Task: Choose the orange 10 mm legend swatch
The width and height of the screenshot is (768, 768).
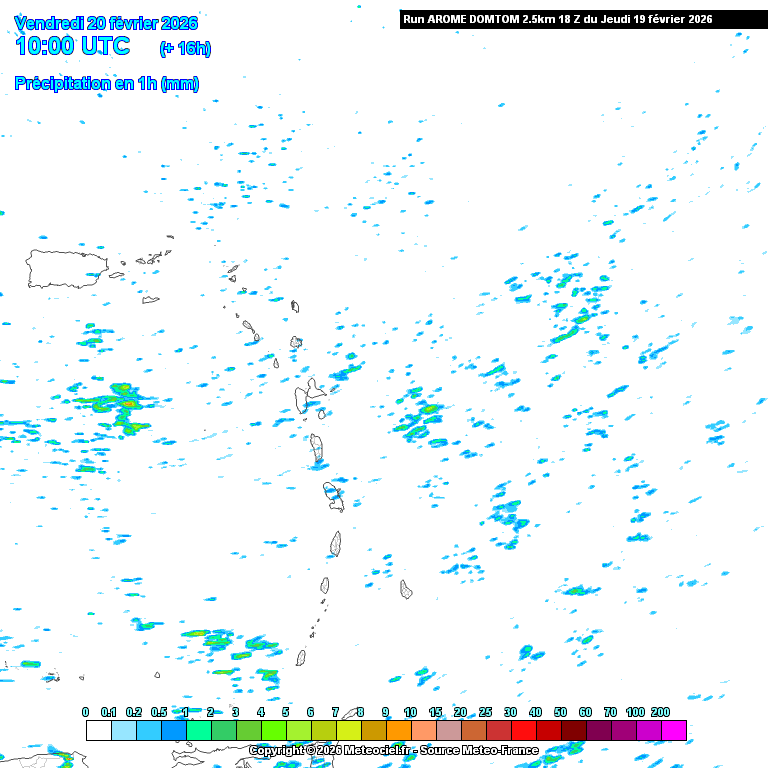Action: click(x=423, y=730)
